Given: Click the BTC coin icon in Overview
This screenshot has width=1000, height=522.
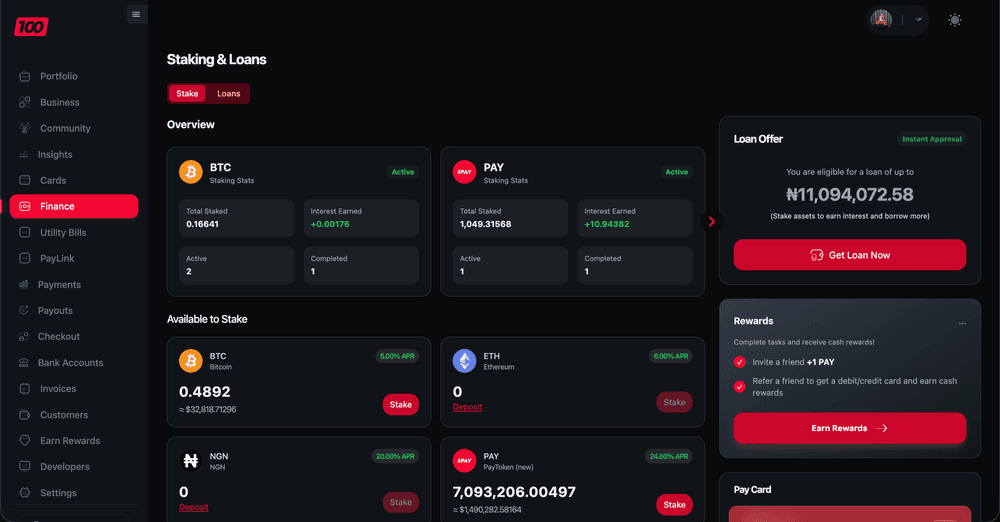Looking at the screenshot, I should pyautogui.click(x=191, y=172).
